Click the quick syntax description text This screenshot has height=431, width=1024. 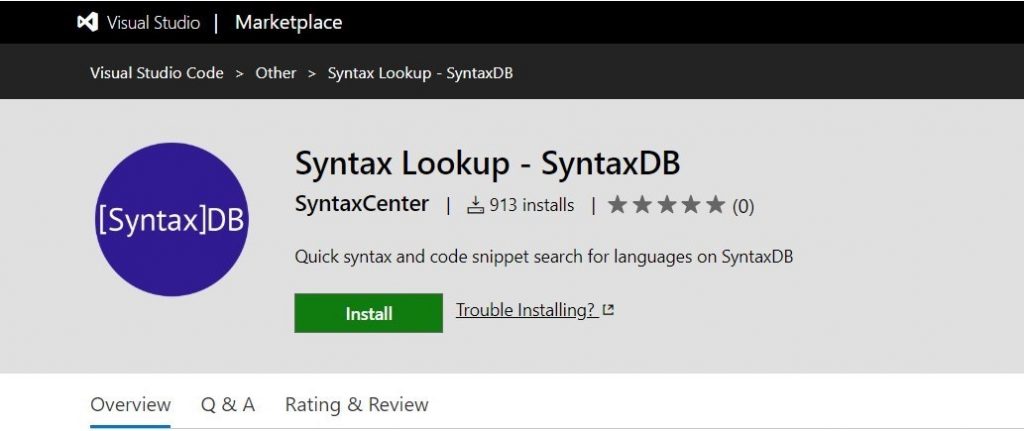pyautogui.click(x=544, y=257)
